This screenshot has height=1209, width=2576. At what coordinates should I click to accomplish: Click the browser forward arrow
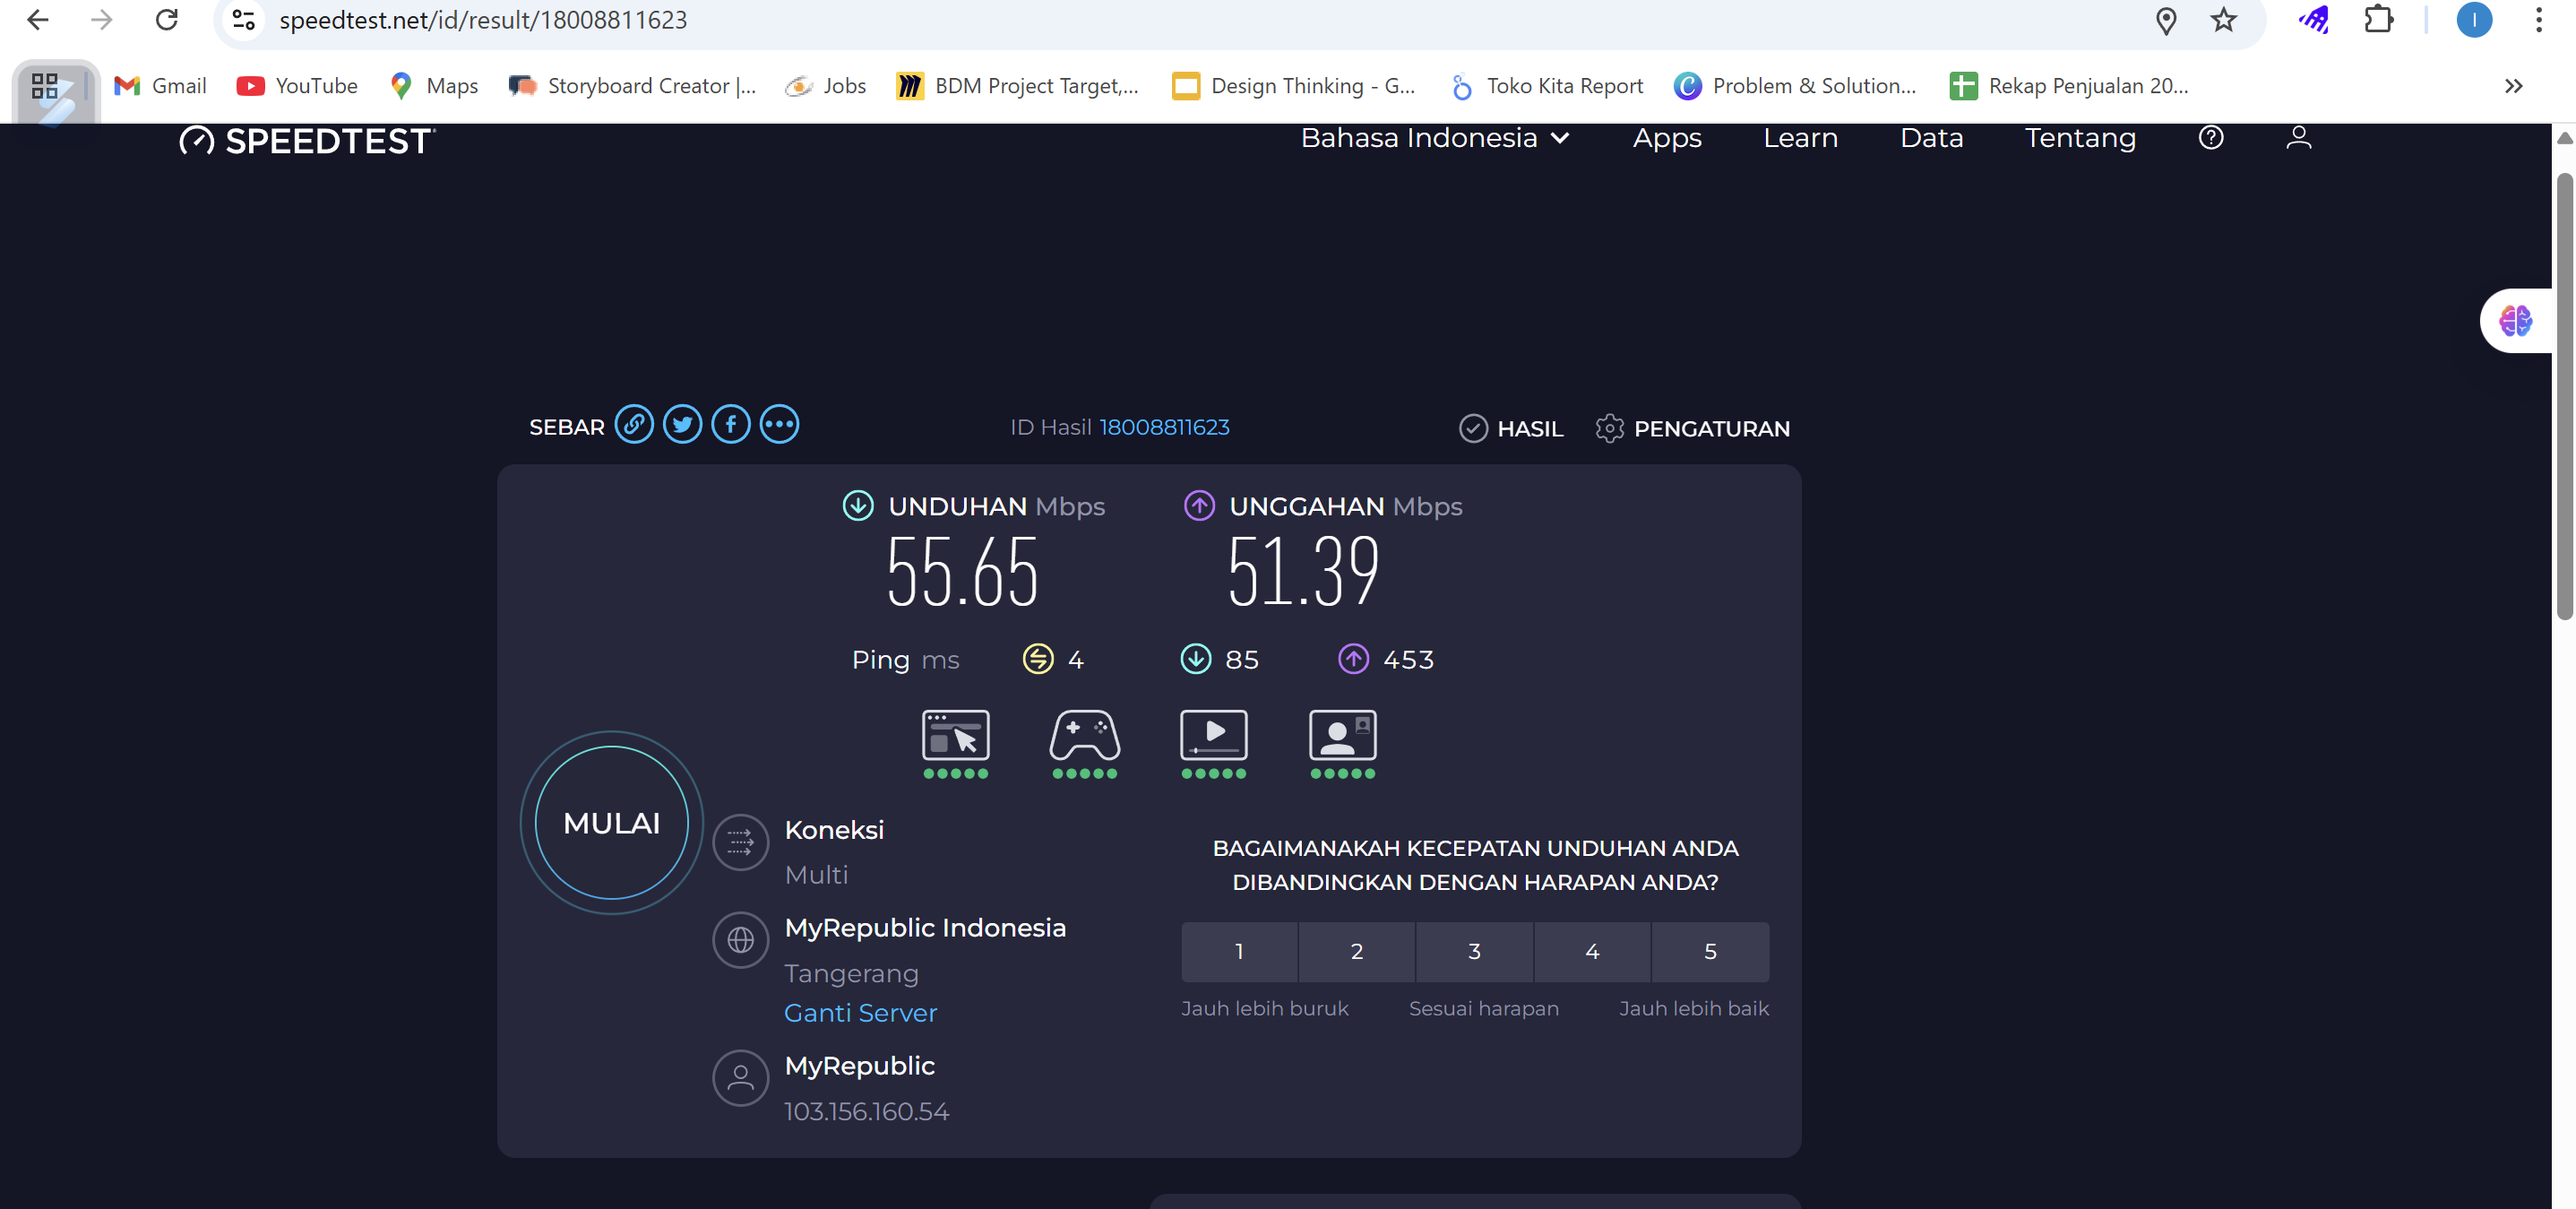[x=102, y=20]
